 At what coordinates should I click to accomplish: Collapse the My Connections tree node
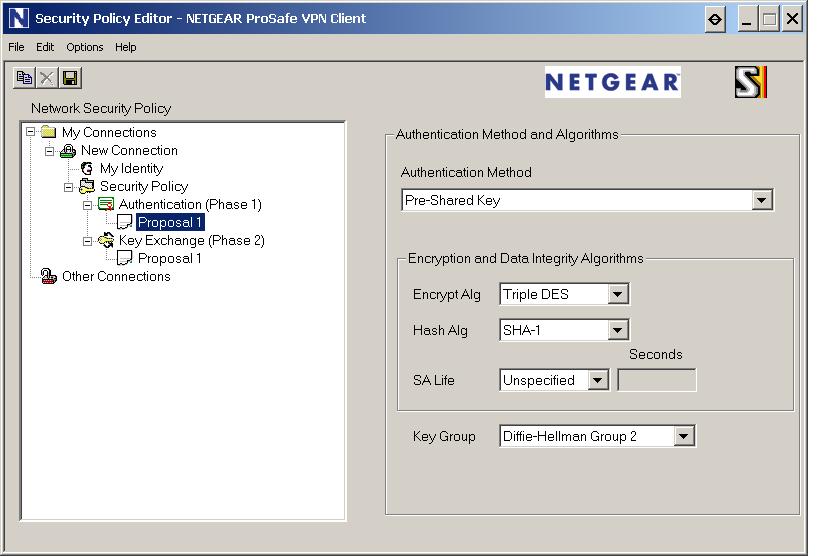(31, 132)
